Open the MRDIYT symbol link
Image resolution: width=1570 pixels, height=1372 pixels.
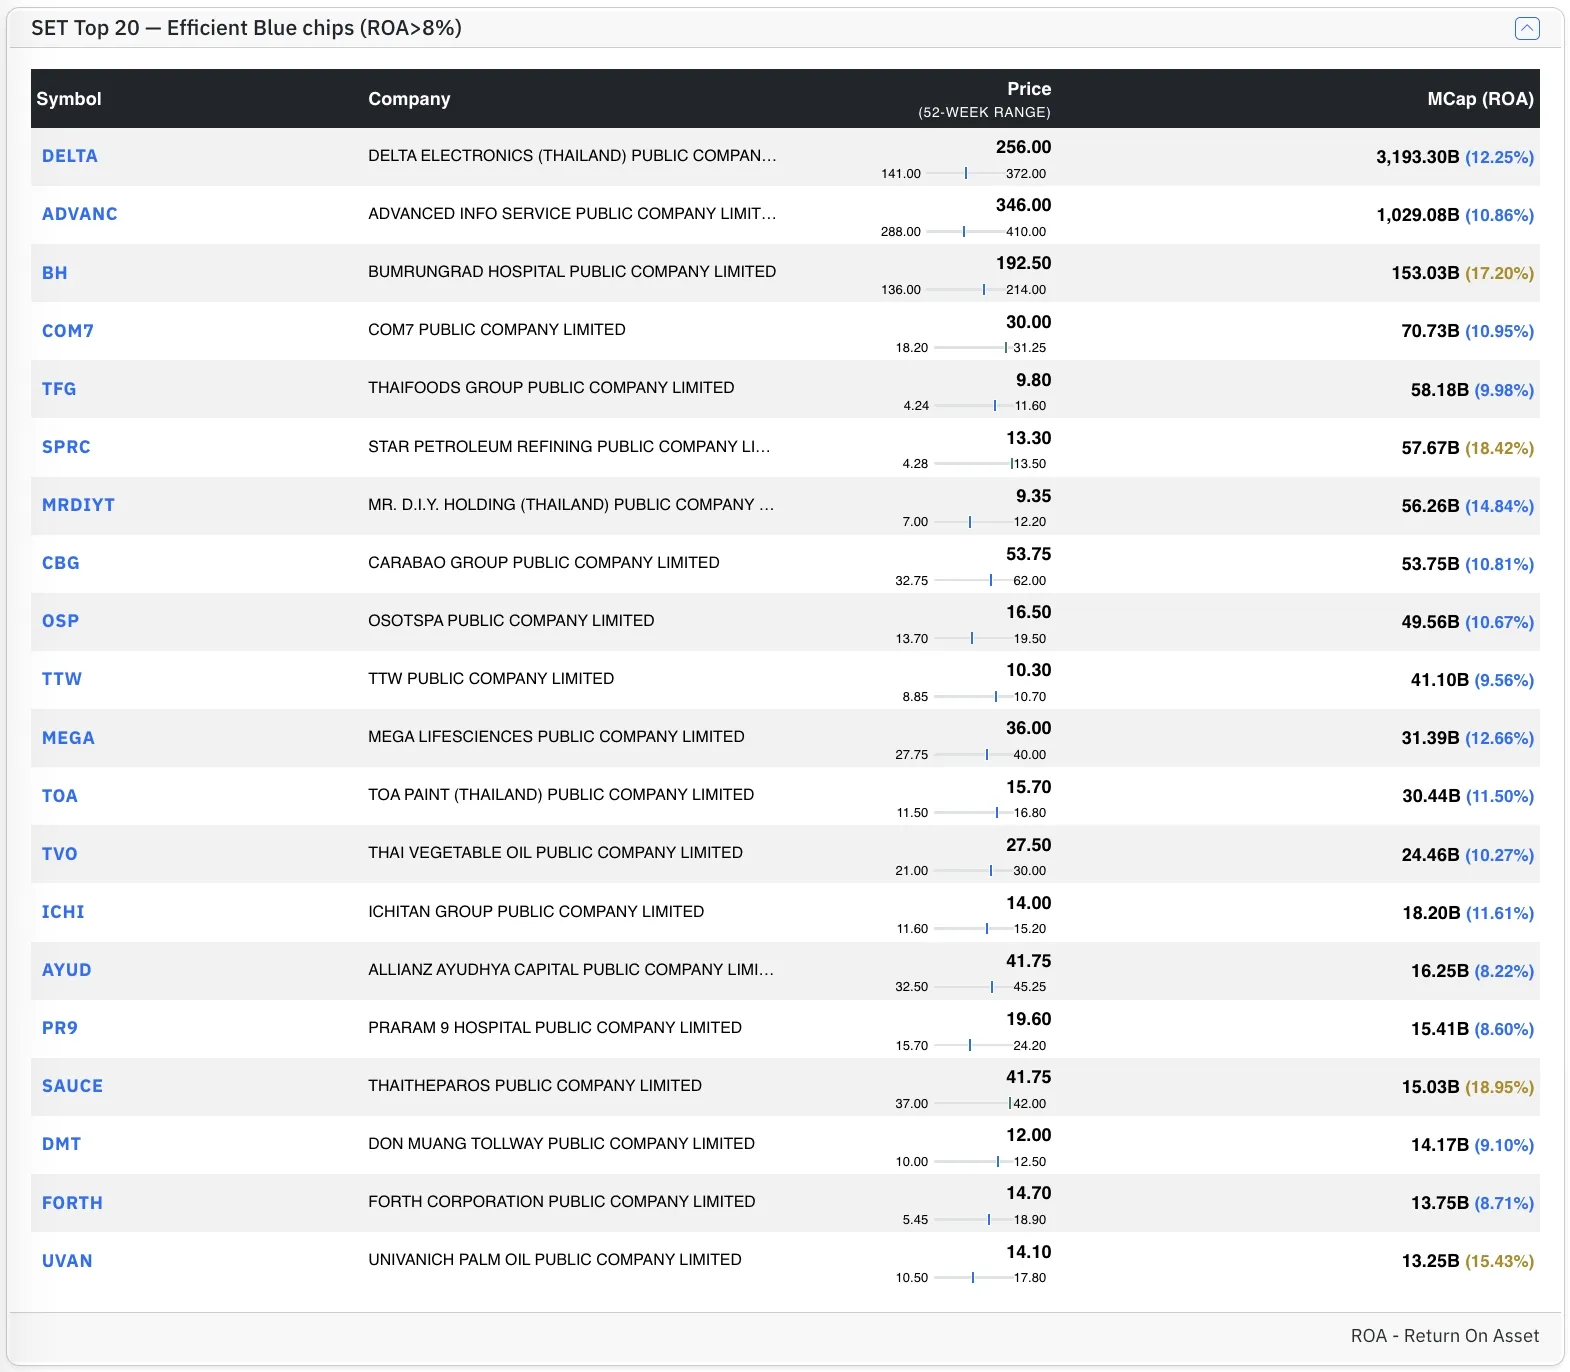click(x=78, y=505)
